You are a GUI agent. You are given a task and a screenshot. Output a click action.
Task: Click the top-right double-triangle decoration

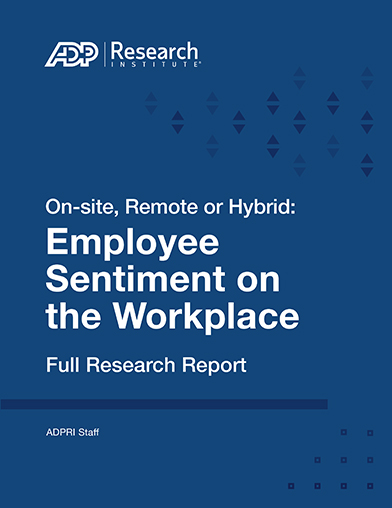point(367,78)
